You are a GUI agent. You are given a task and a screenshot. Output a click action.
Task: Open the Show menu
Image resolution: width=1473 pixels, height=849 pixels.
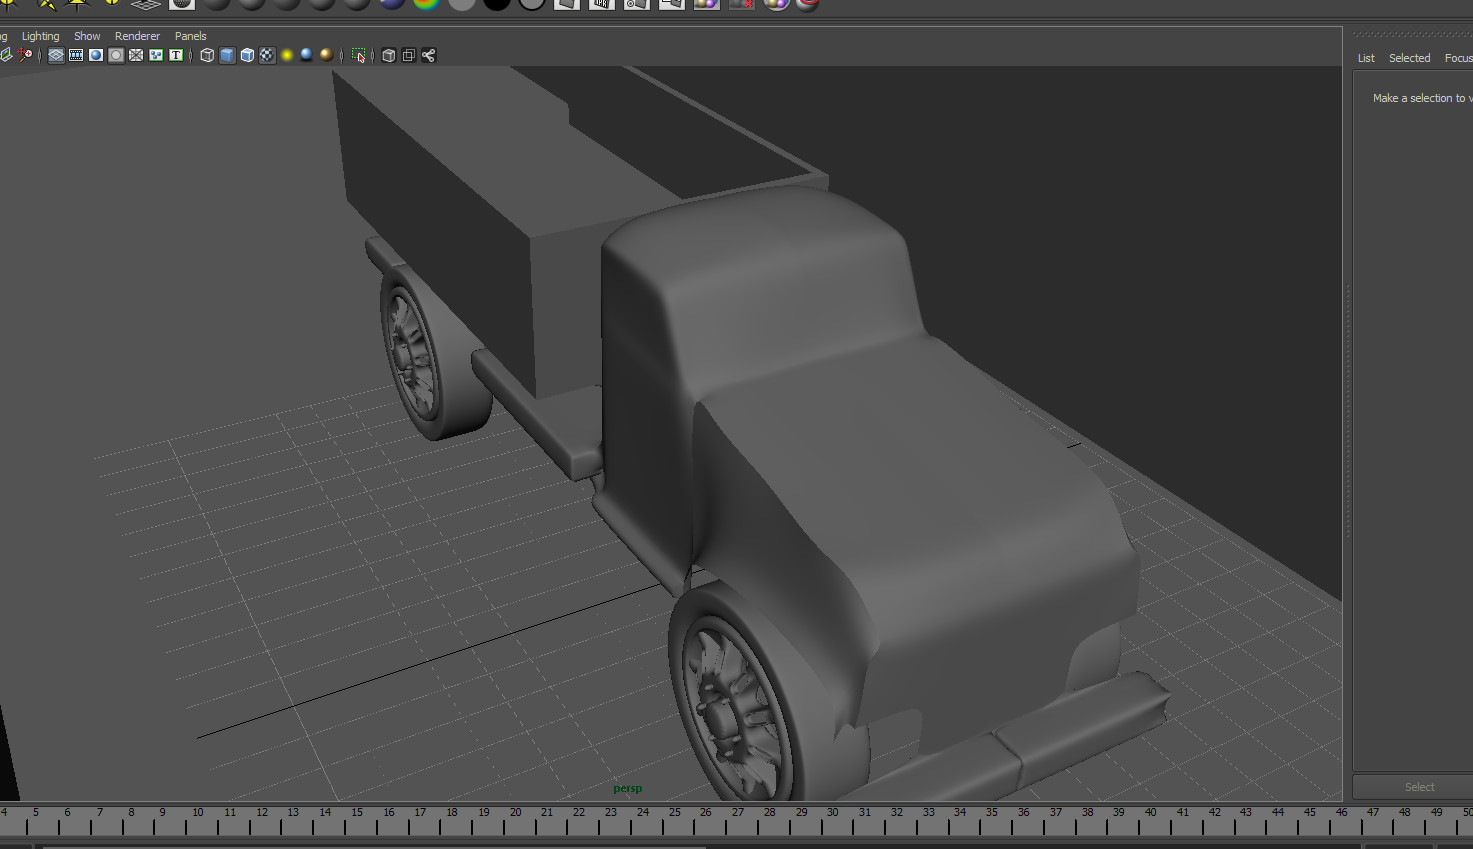point(87,36)
